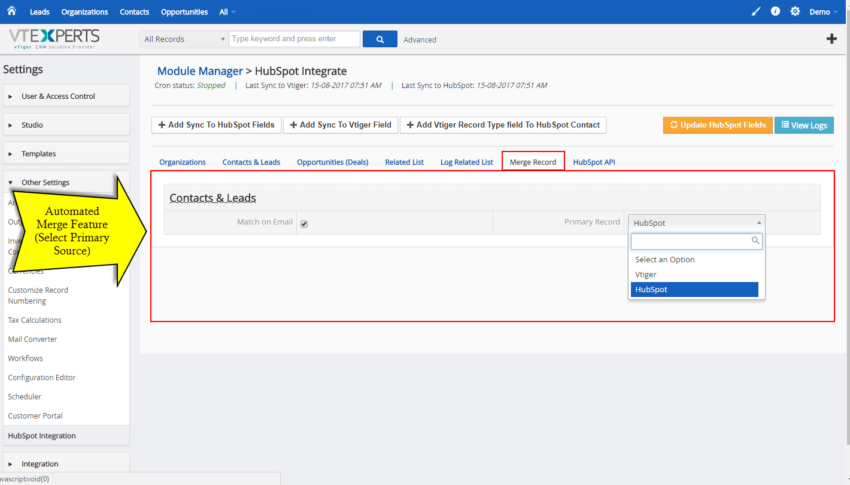850x485 pixels.
Task: Click Add Sync To Vtiger Field
Action: [340, 125]
